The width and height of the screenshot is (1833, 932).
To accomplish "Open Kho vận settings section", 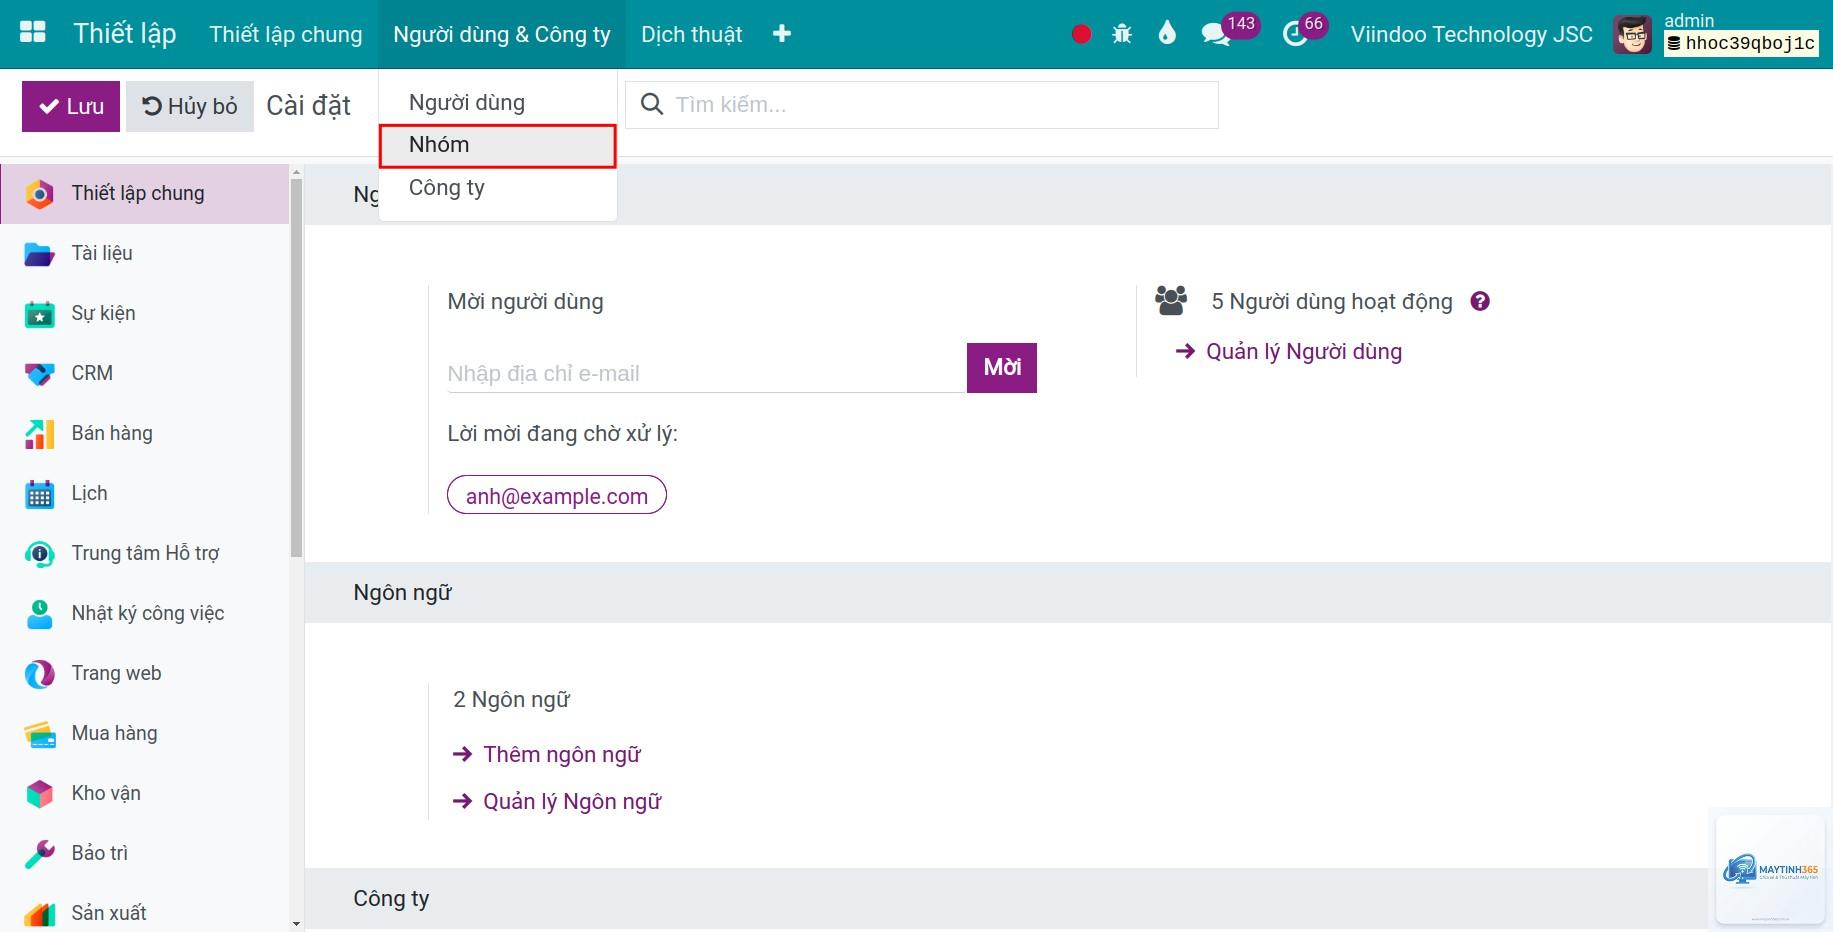I will coord(144,793).
